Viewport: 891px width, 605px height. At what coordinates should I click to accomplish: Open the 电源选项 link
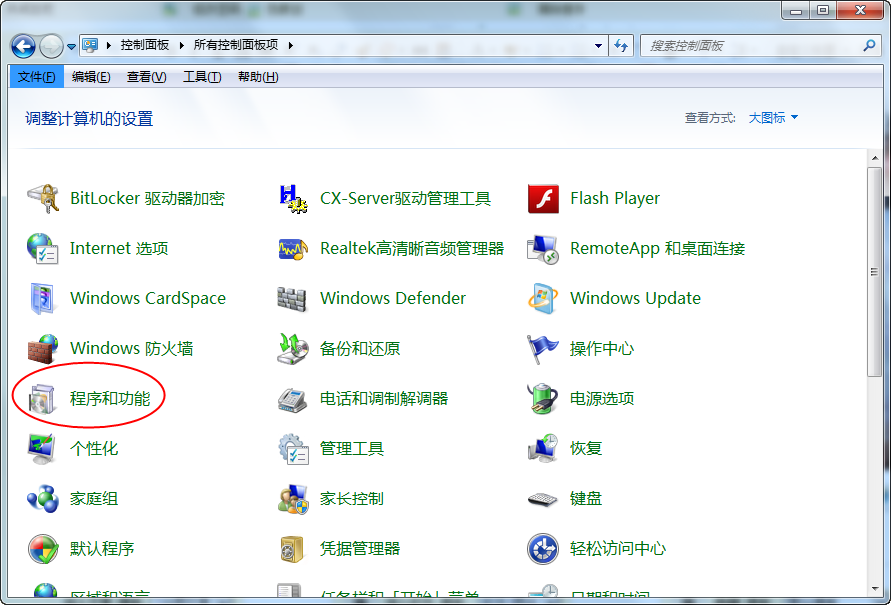pyautogui.click(x=602, y=398)
